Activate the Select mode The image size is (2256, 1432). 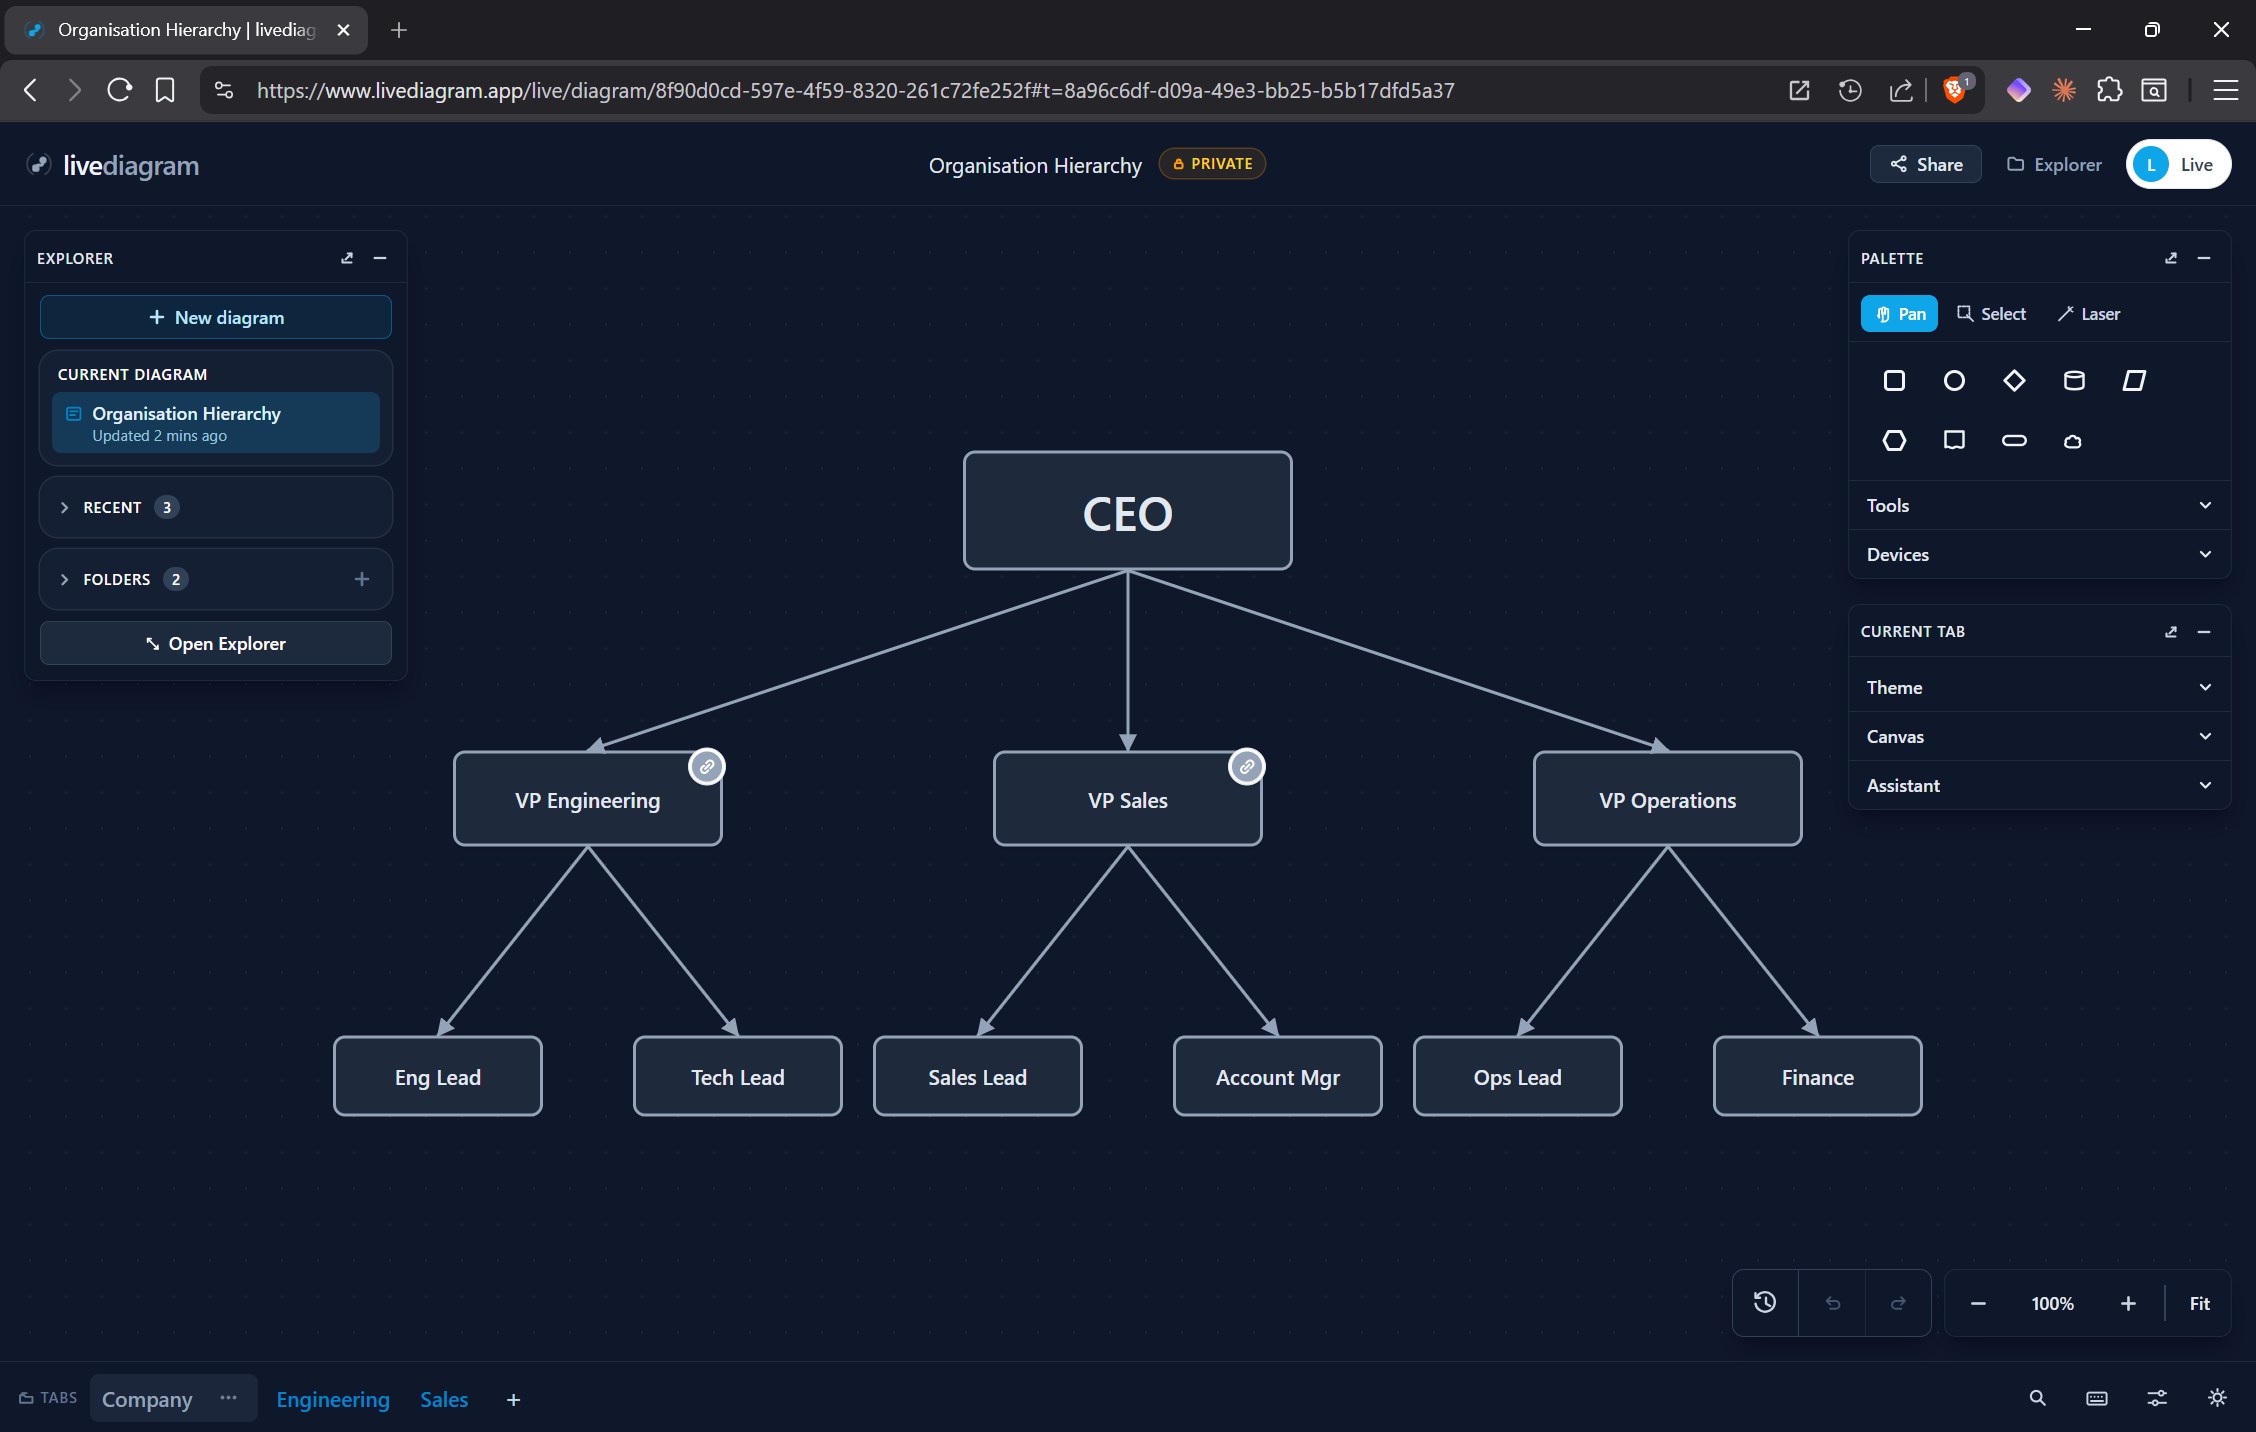point(1991,314)
